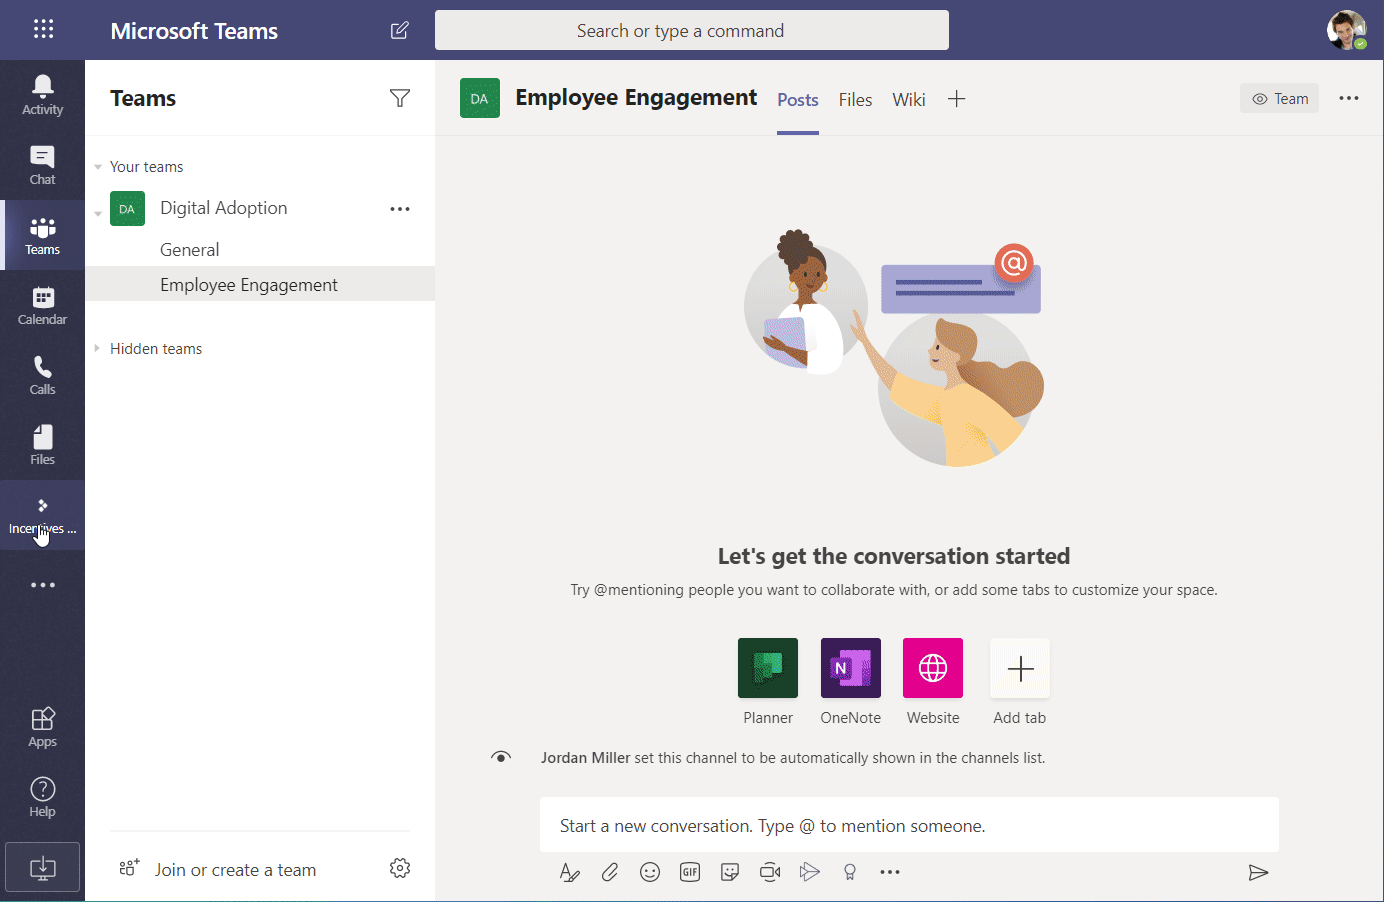Attach a file to the conversation
The width and height of the screenshot is (1384, 902).
click(x=609, y=871)
